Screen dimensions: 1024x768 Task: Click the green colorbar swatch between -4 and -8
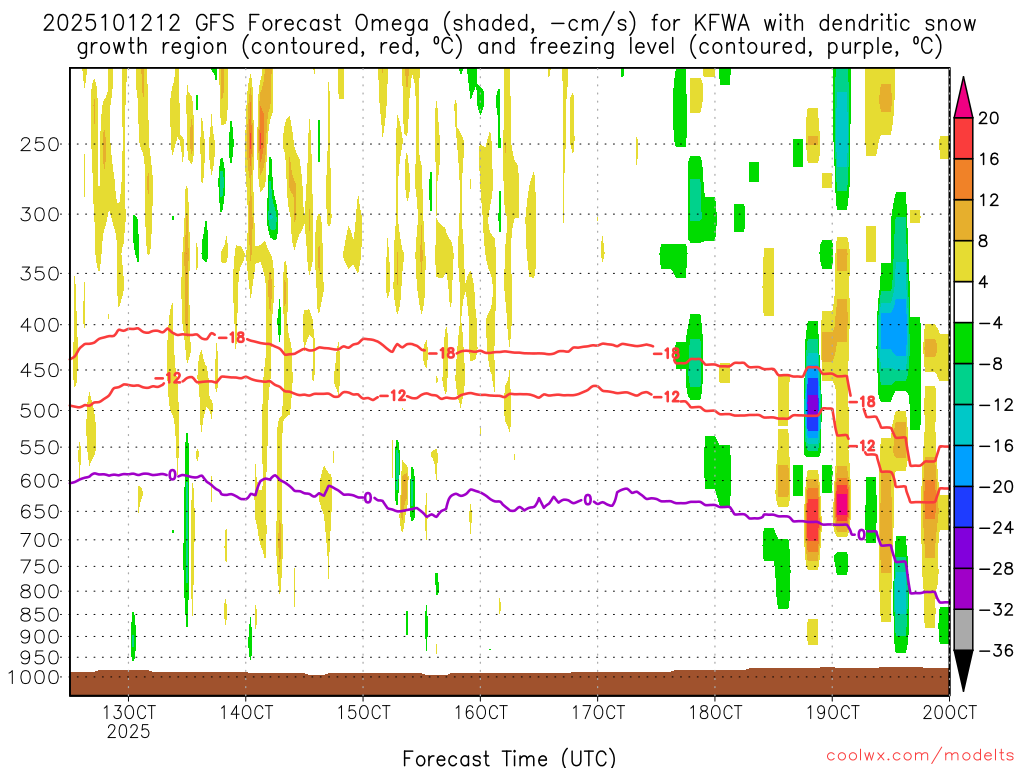pos(963,343)
